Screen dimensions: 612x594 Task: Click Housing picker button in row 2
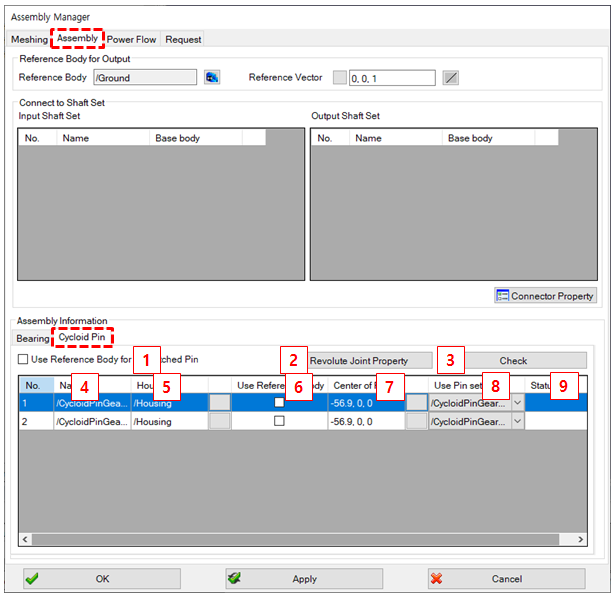[220, 421]
